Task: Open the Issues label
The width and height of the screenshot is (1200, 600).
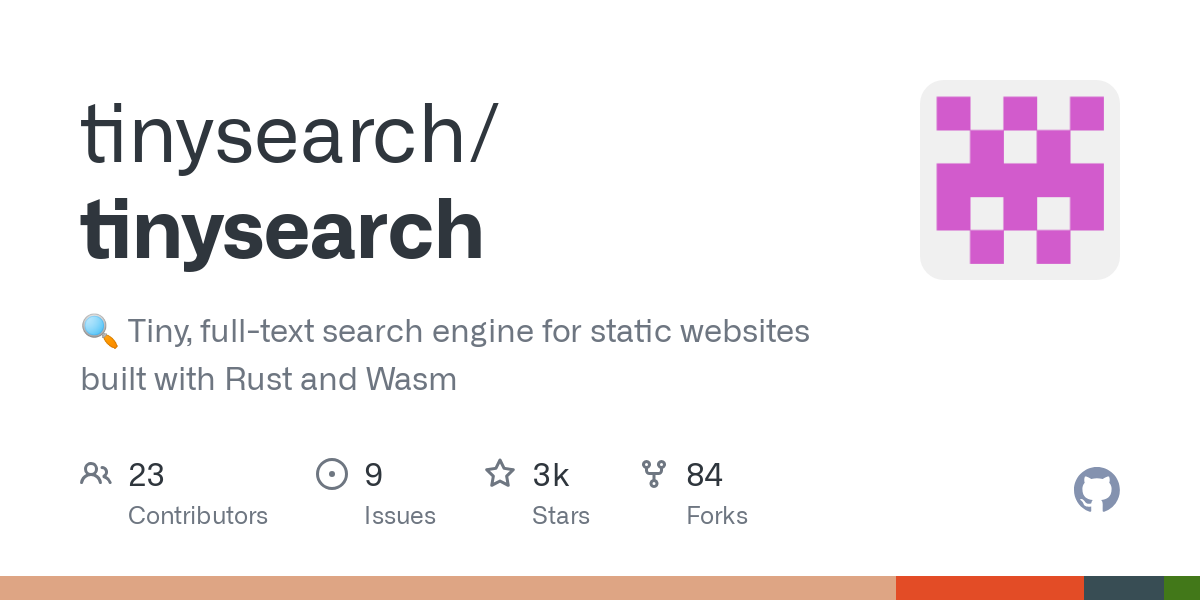Action: click(x=400, y=516)
